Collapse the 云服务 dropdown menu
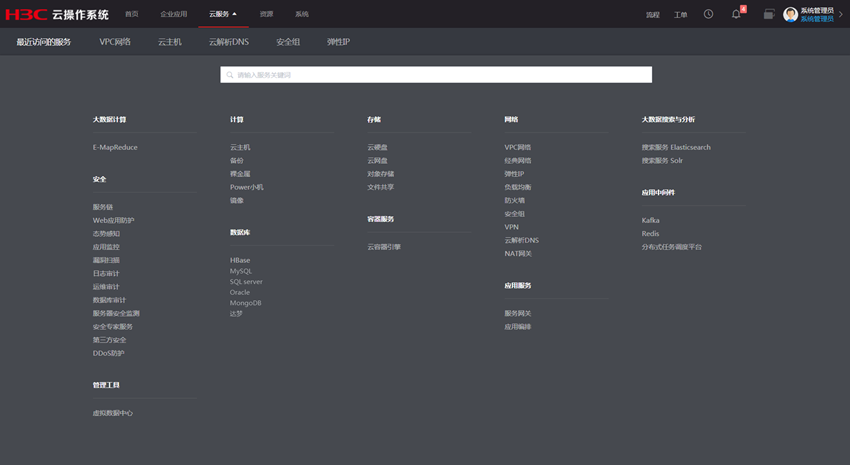Viewport: 850px width, 465px height. (x=223, y=14)
